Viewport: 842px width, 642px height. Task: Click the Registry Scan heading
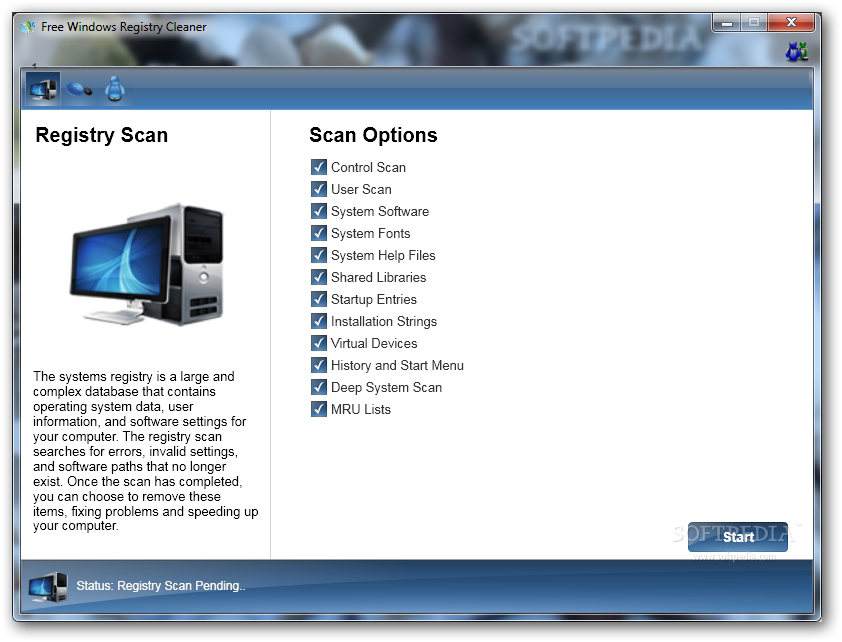[101, 135]
